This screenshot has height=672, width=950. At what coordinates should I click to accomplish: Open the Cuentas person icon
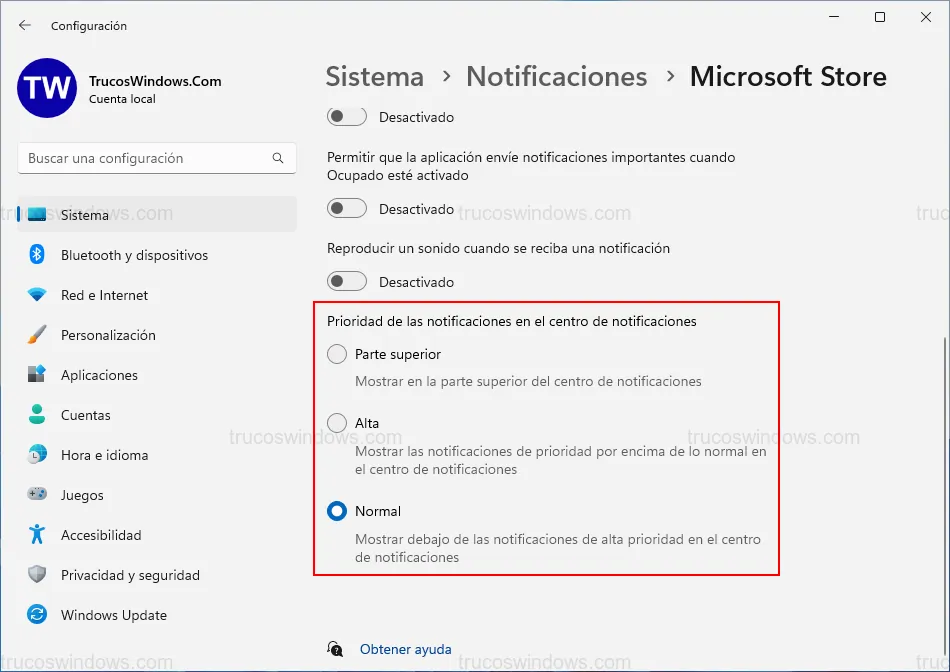(x=37, y=415)
